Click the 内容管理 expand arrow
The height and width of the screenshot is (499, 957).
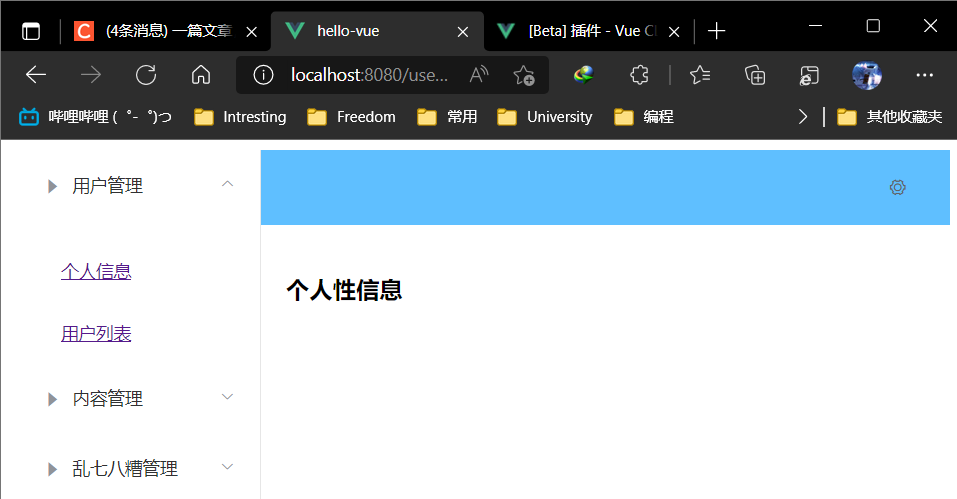(227, 397)
